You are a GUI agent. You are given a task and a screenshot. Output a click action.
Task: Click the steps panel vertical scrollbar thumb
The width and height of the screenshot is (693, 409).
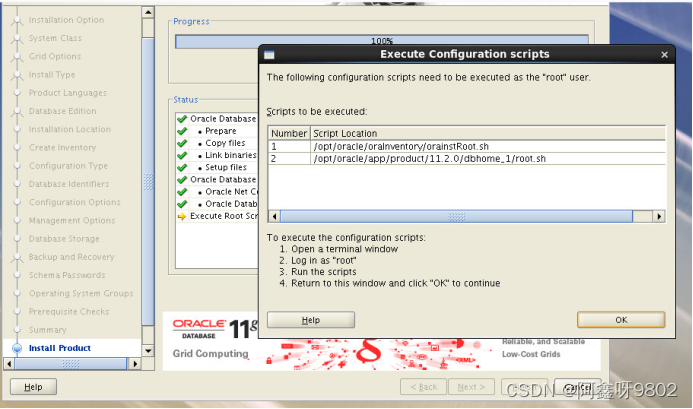[x=148, y=182]
